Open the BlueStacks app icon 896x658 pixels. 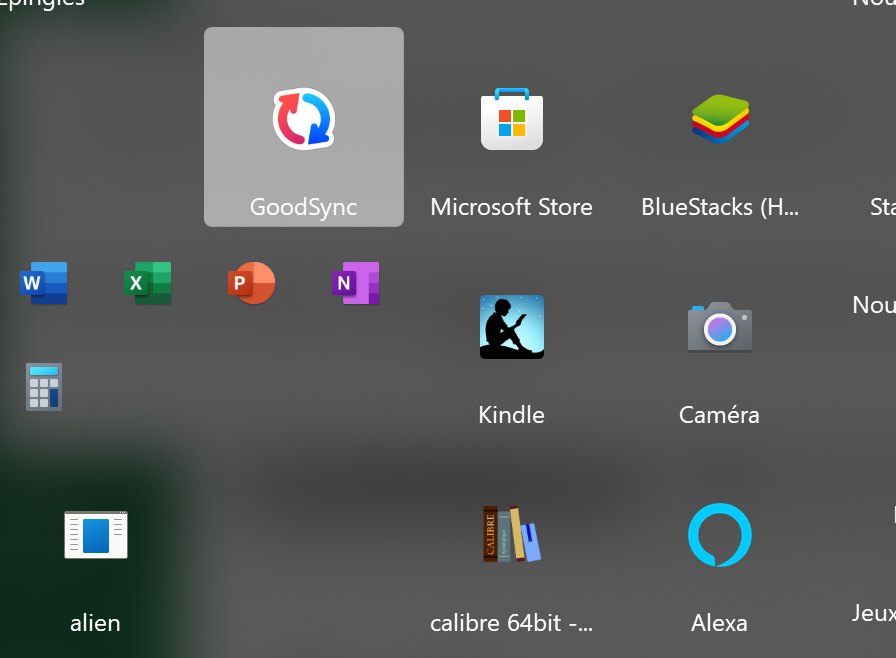[720, 119]
